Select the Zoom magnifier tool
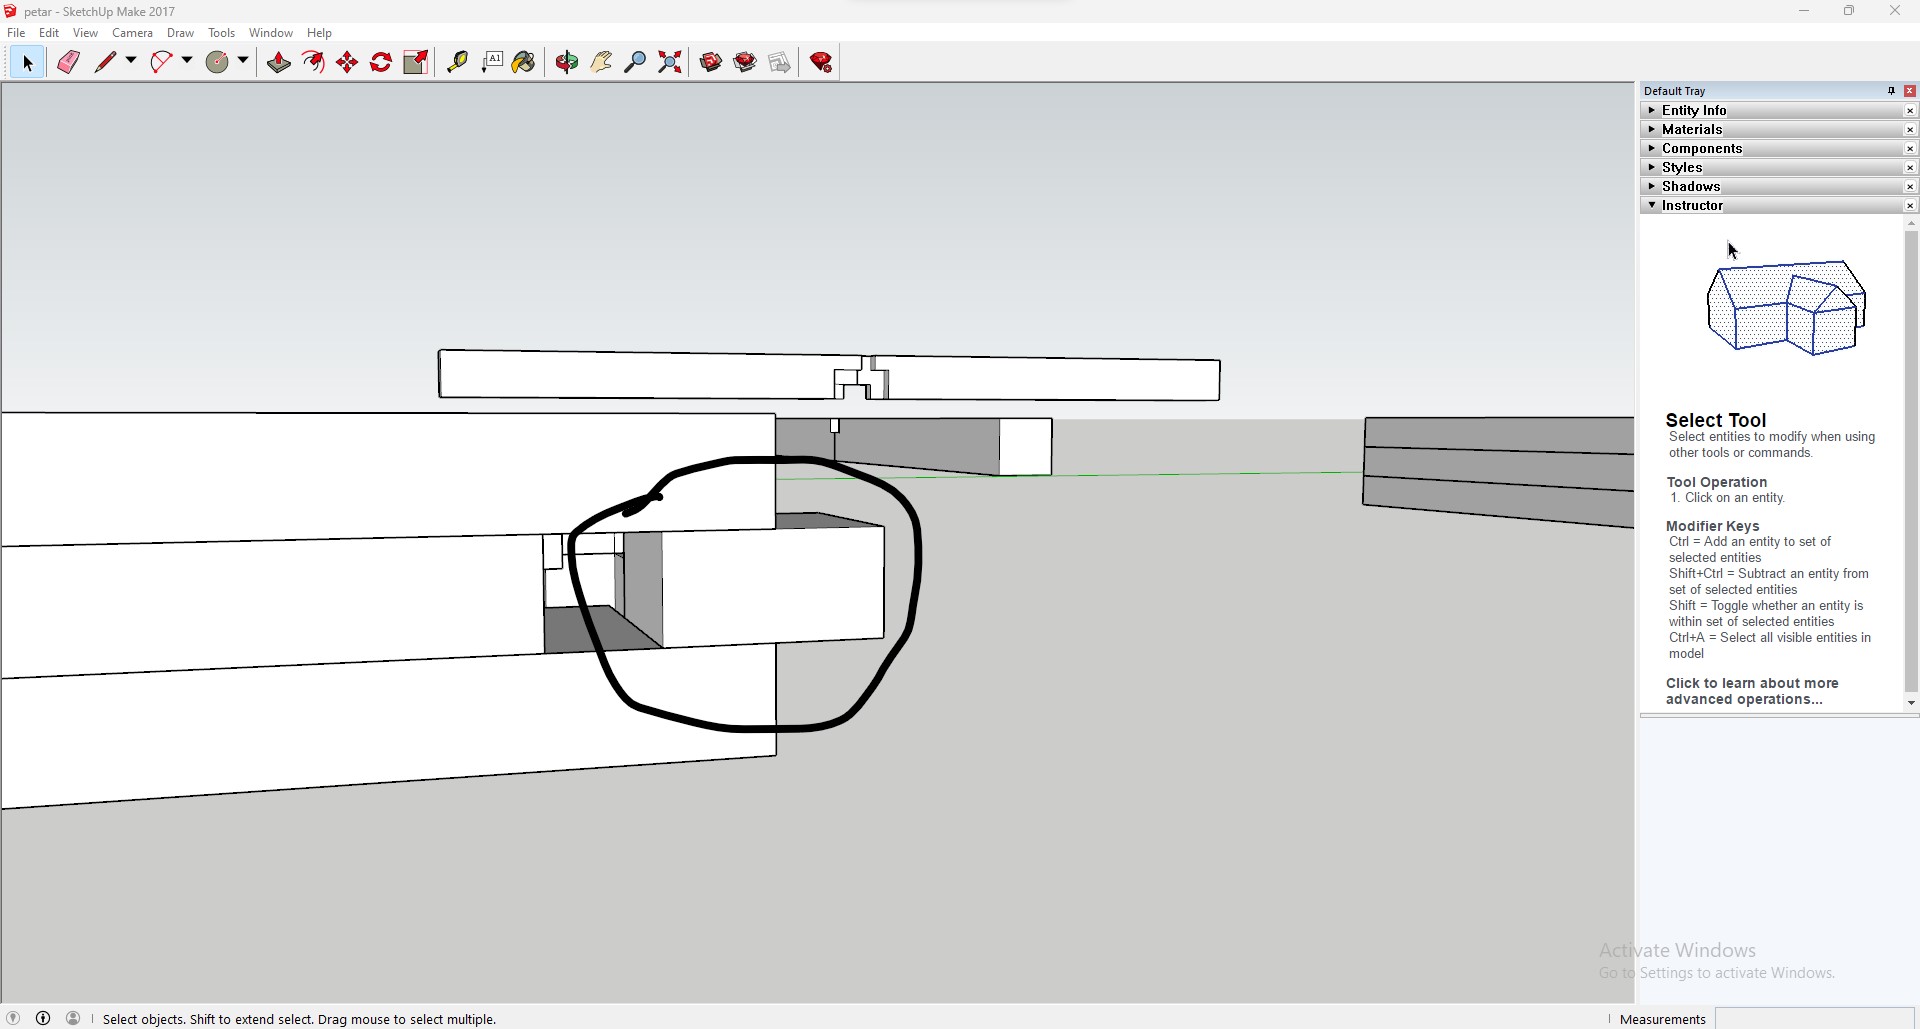 click(635, 62)
